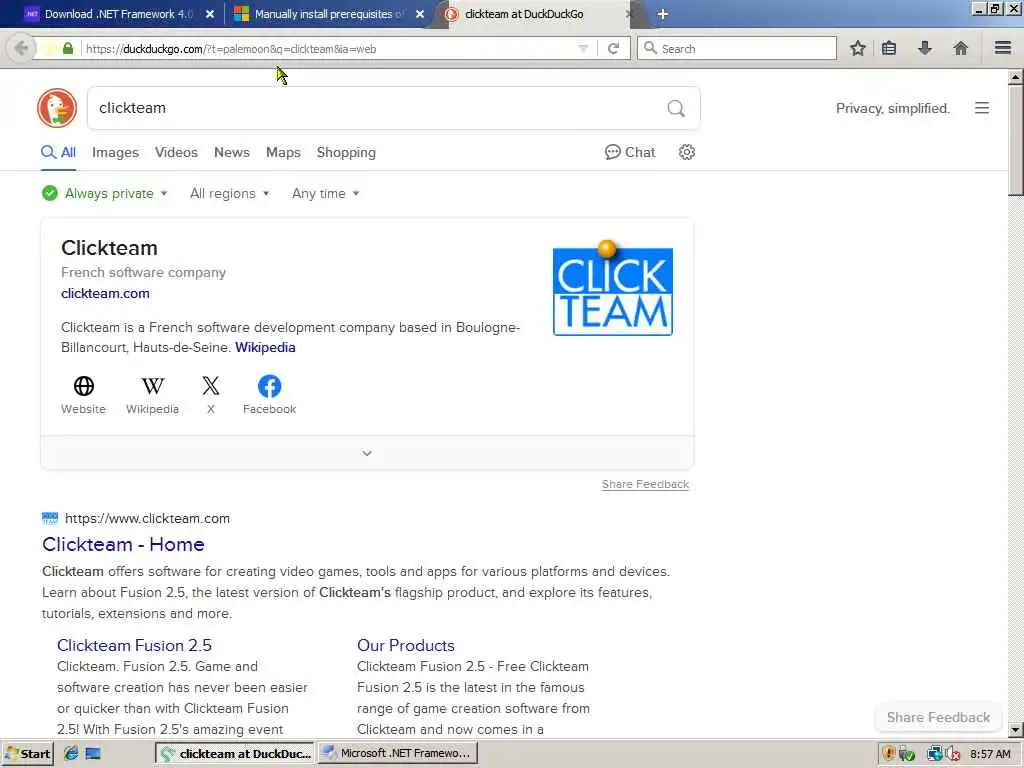The height and width of the screenshot is (768, 1024).
Task: Open the Always private dropdown
Action: (104, 193)
